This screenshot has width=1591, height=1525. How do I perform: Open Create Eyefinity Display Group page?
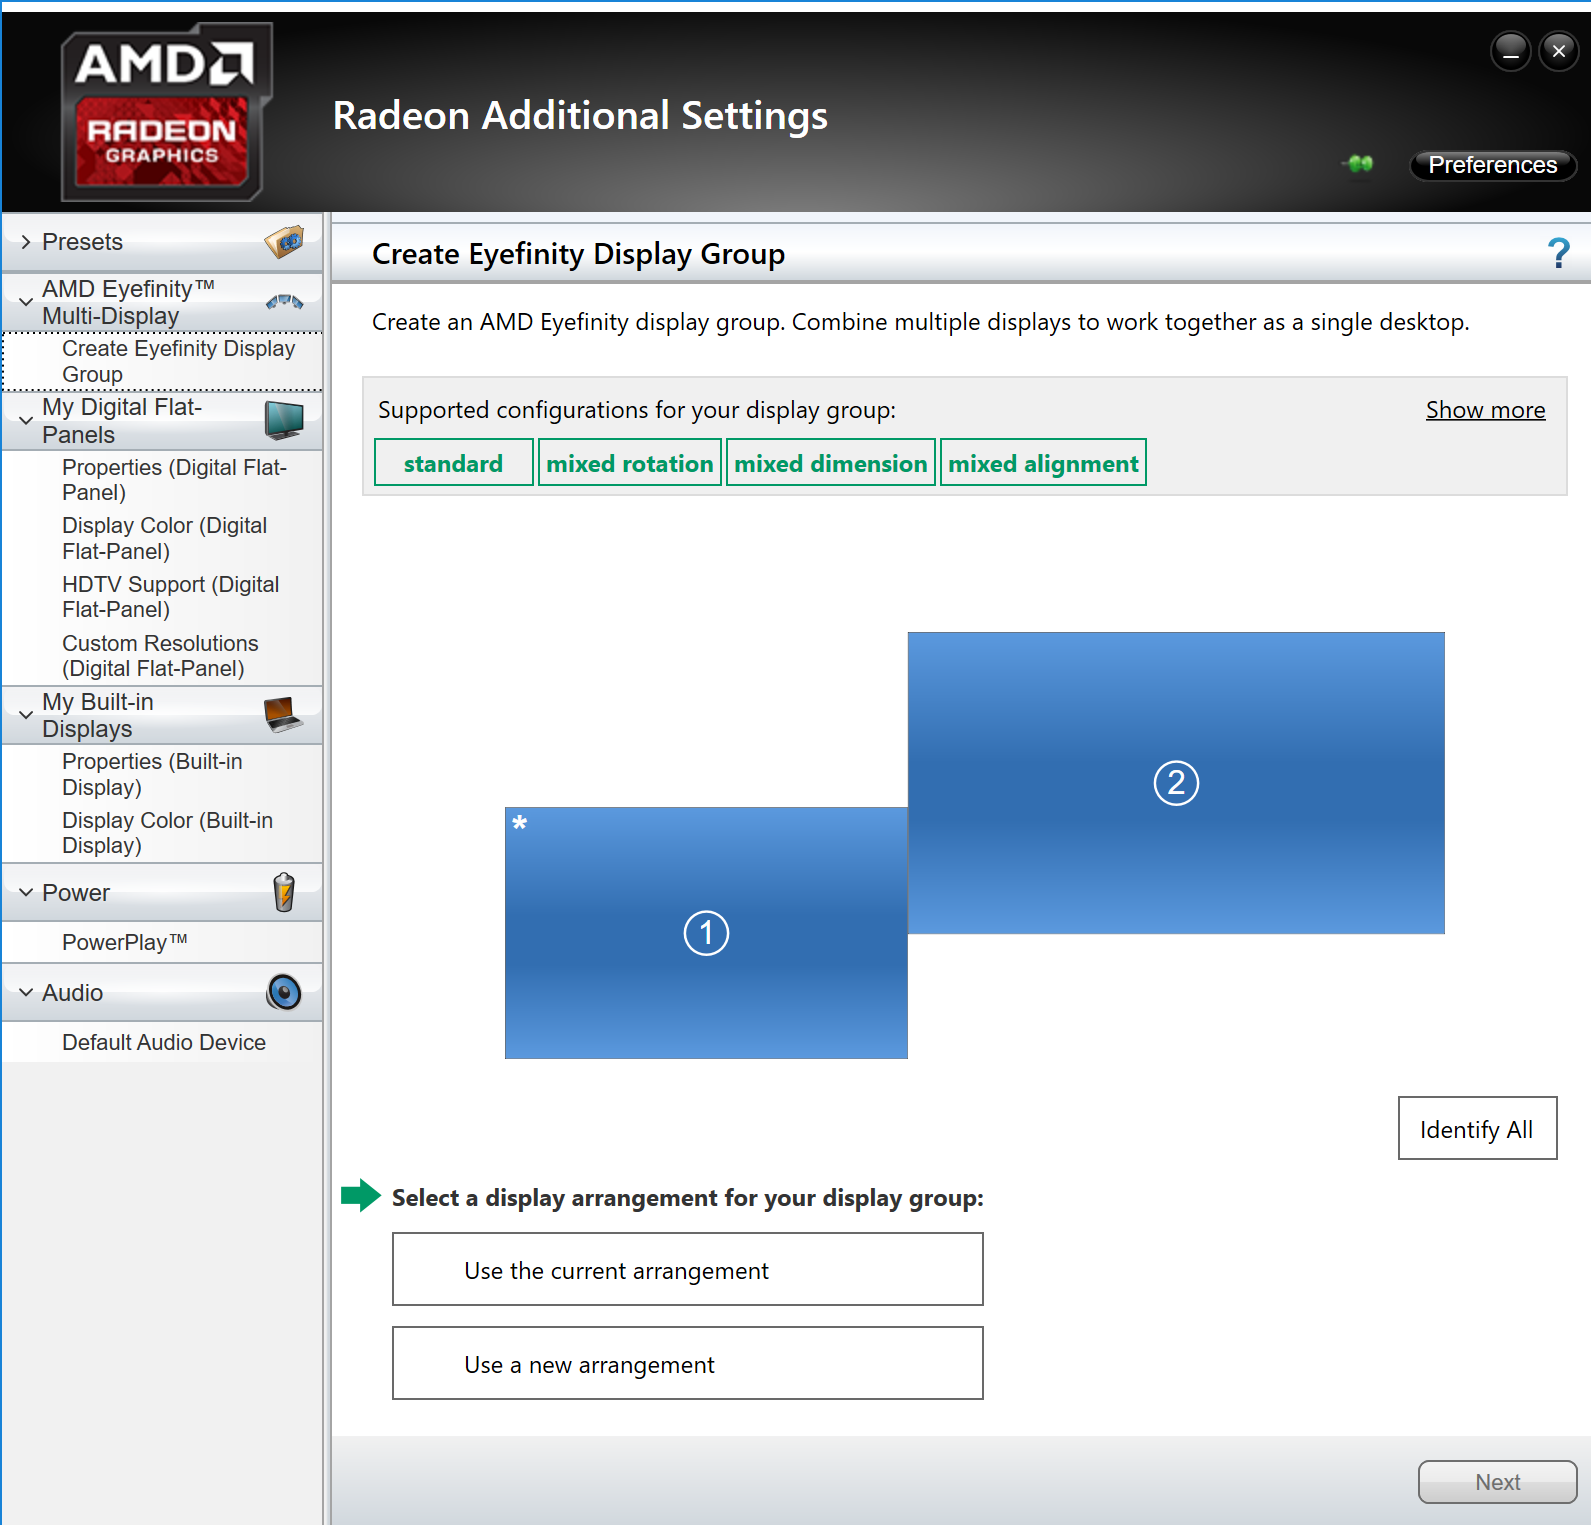click(163, 361)
